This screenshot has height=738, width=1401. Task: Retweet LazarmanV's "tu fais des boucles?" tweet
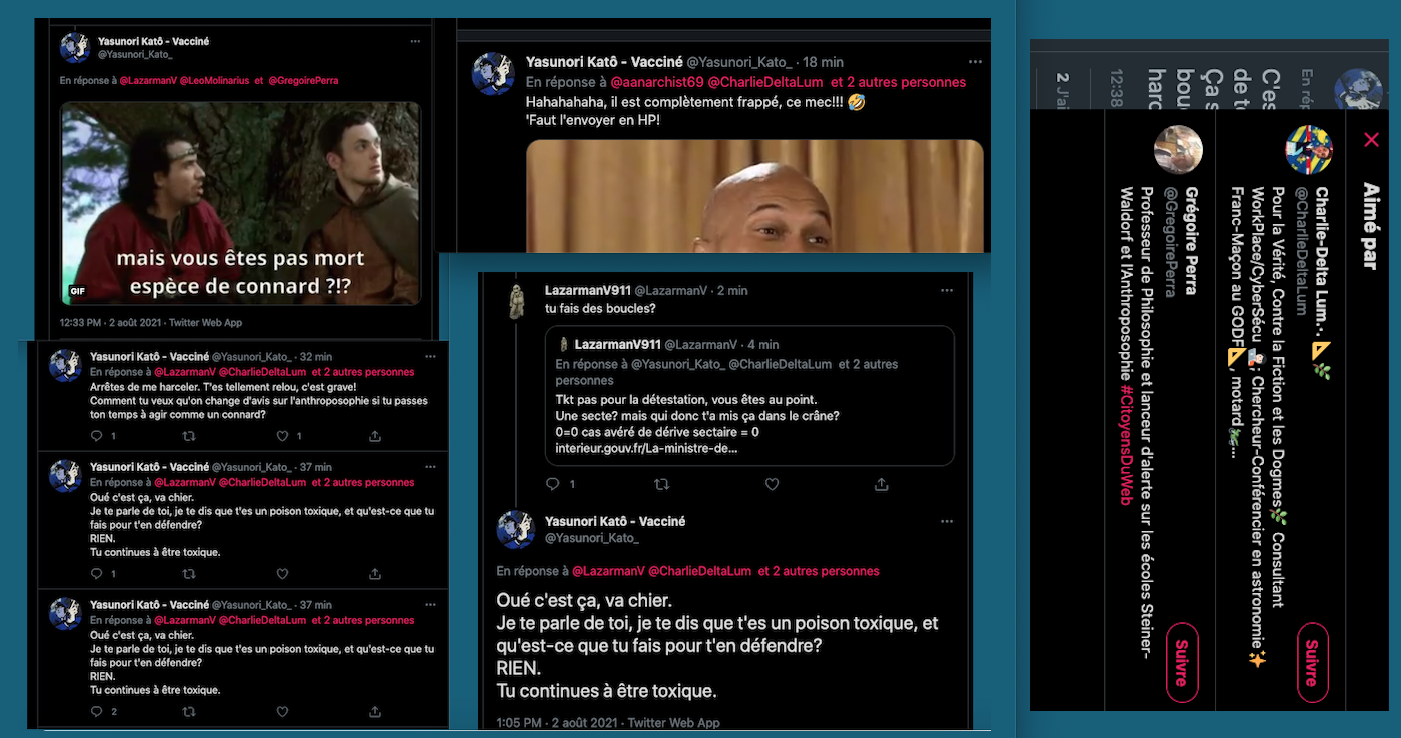point(661,484)
